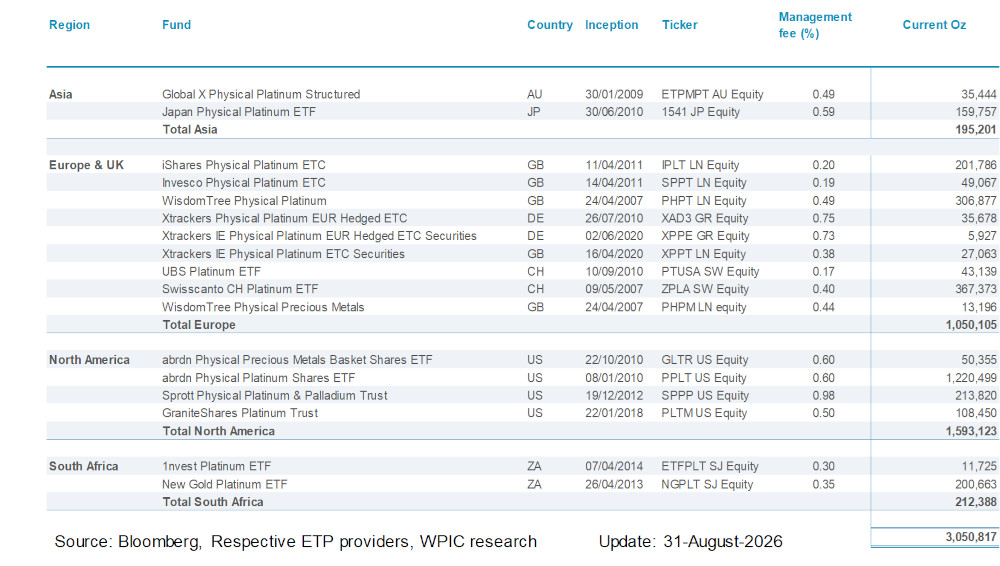Click the grand total 3,050,817 value
The width and height of the screenshot is (1000, 566).
click(x=971, y=537)
